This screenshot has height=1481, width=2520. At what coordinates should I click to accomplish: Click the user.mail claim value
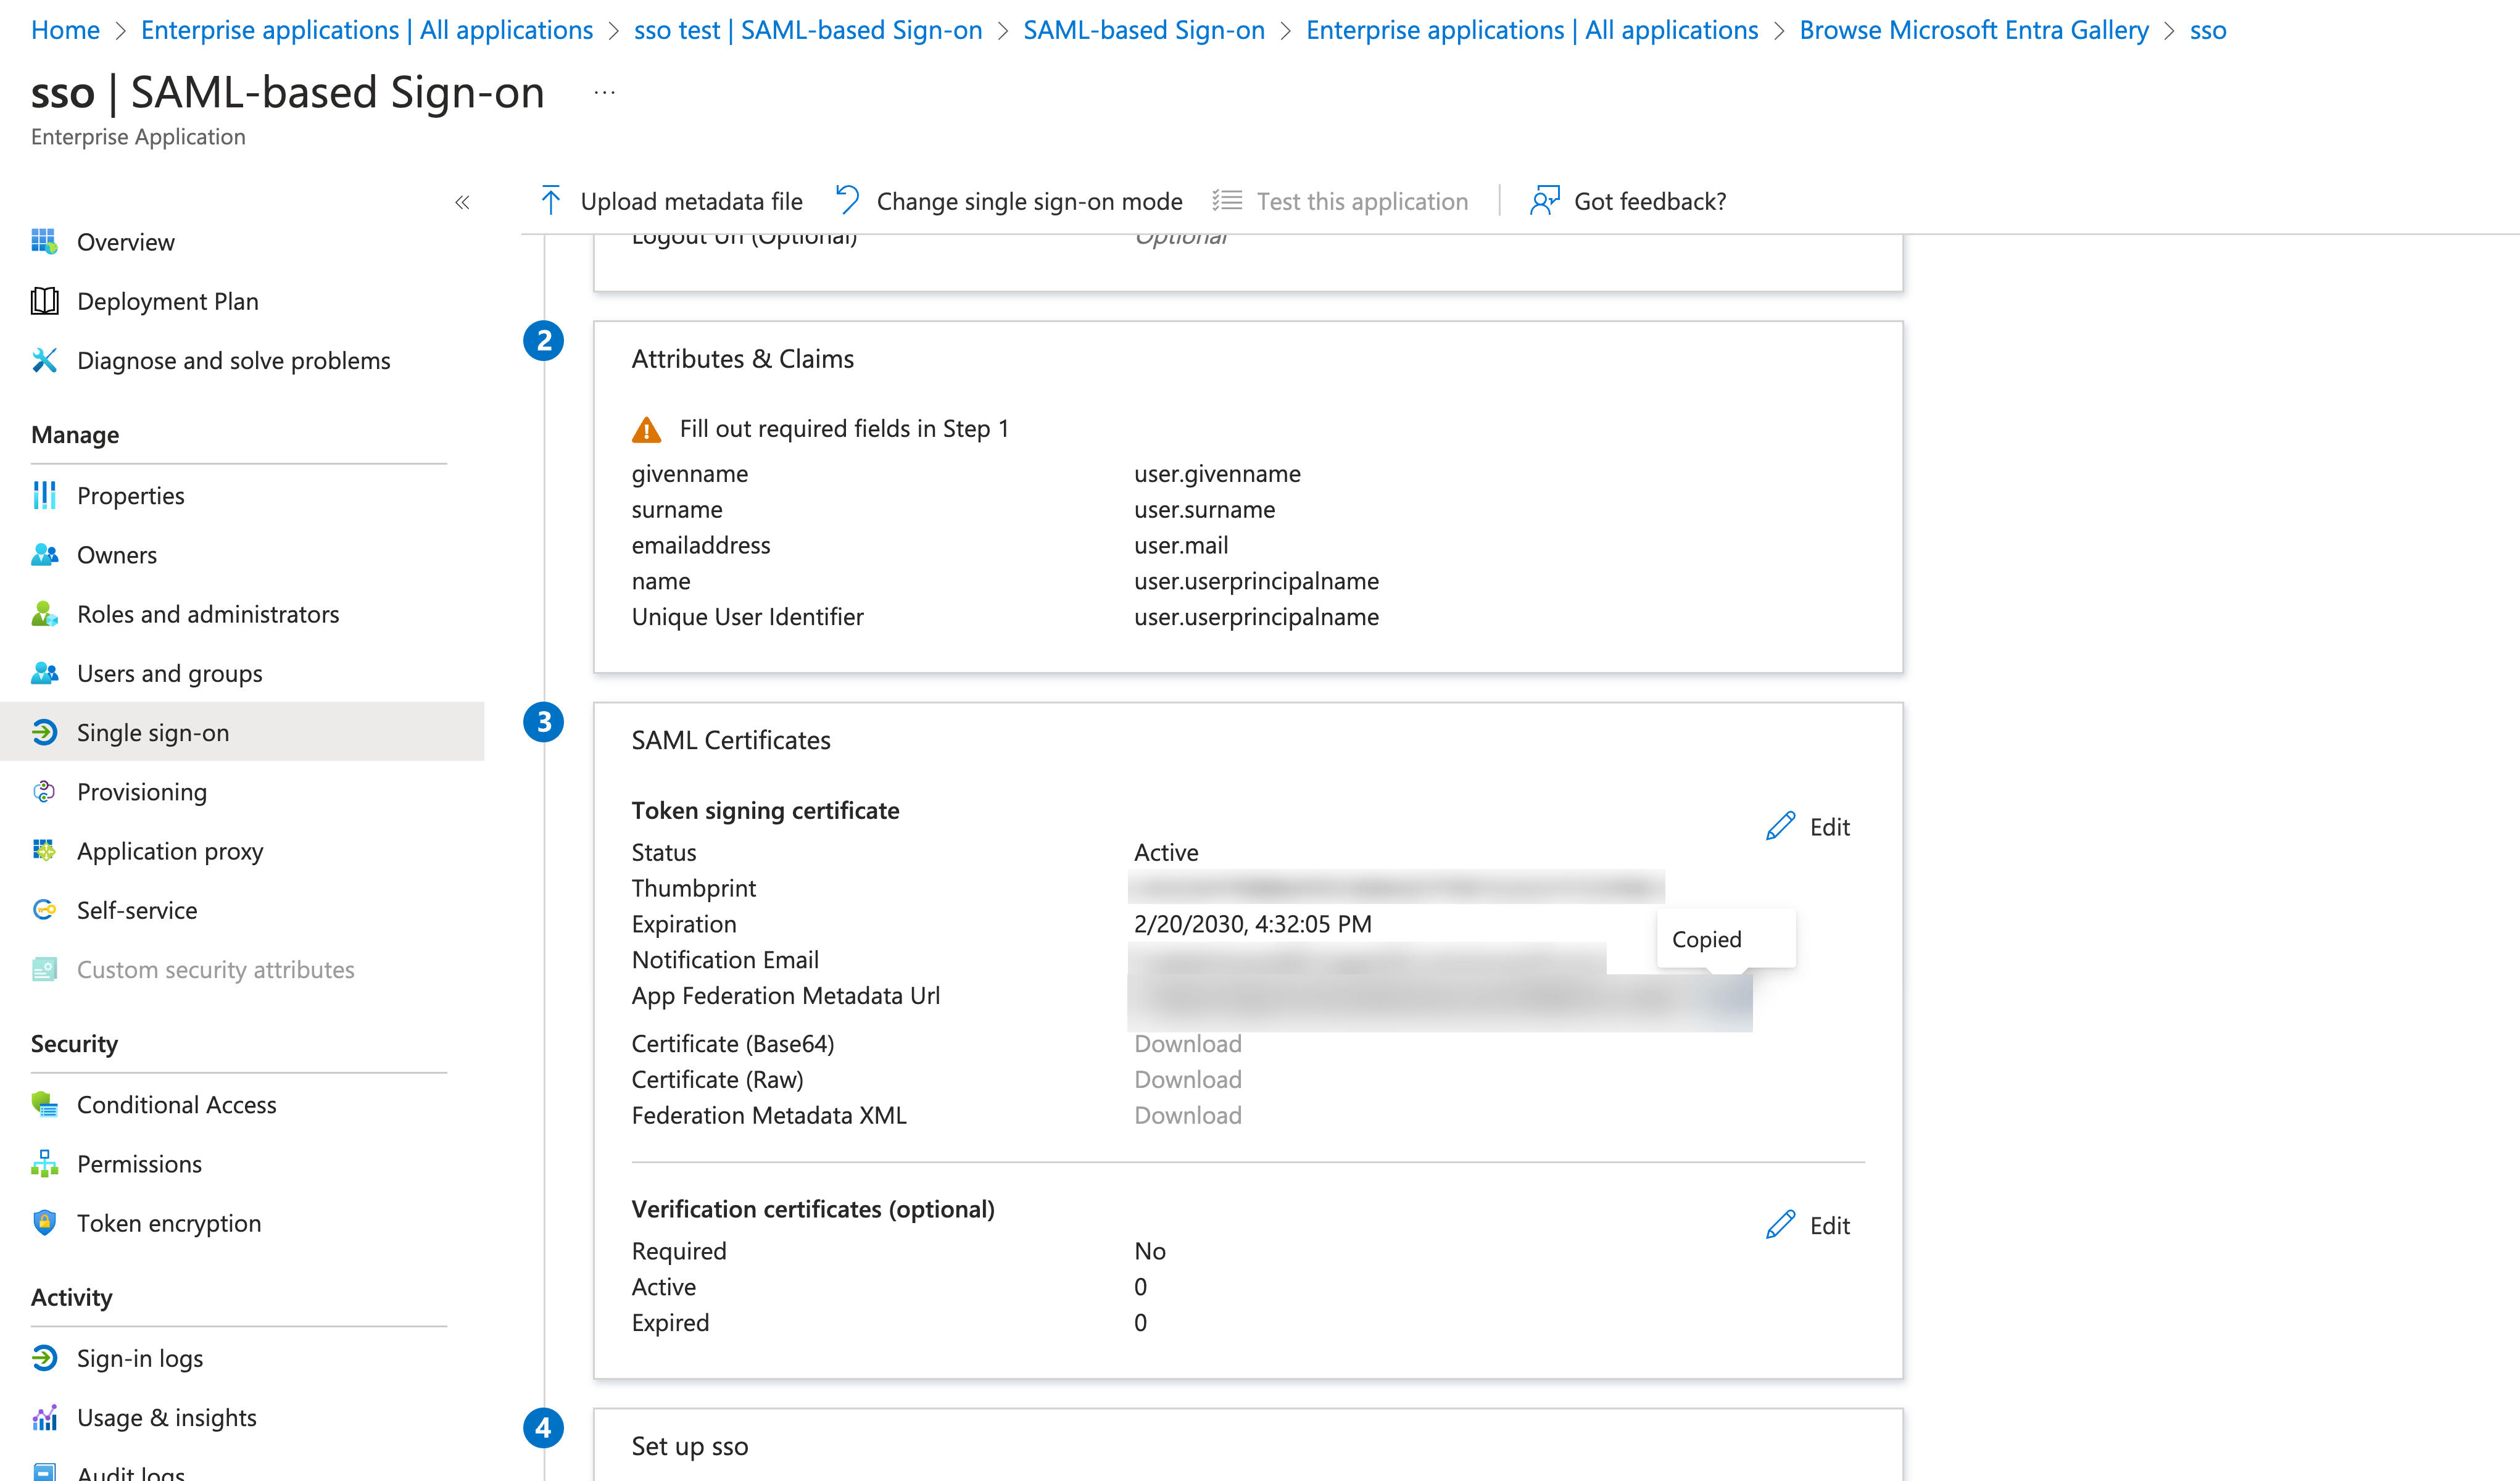[1181, 545]
